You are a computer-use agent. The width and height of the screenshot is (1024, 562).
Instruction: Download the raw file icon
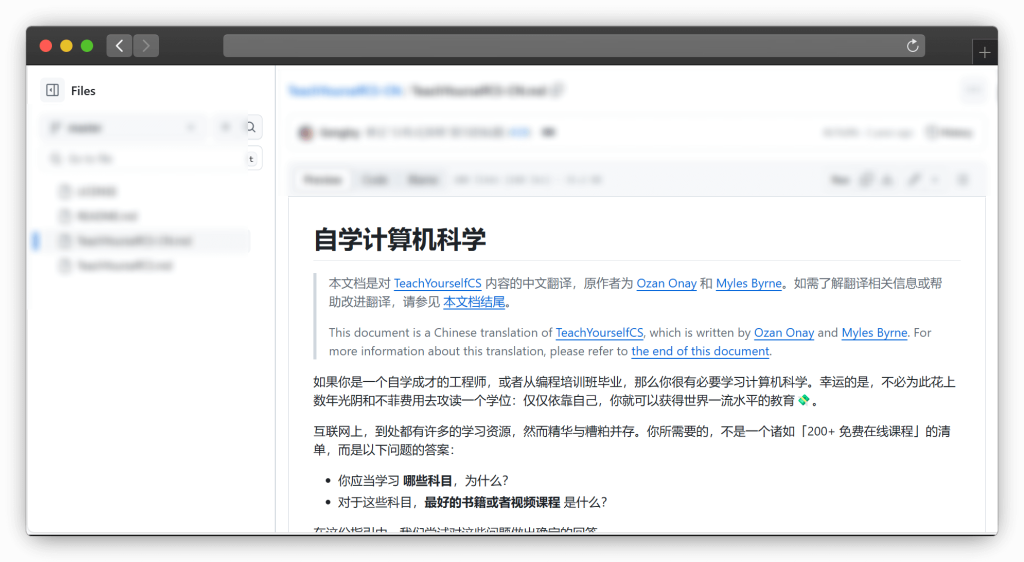(x=887, y=180)
